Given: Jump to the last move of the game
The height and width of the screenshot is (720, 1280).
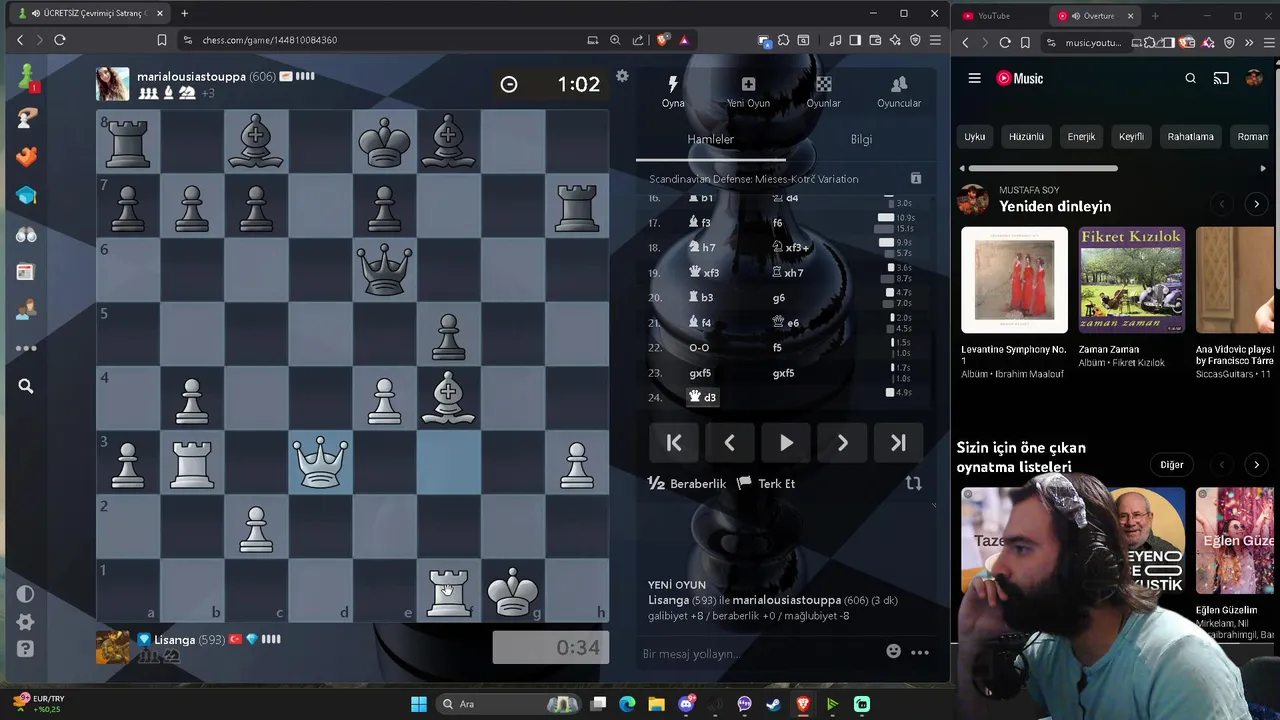Looking at the screenshot, I should click(x=898, y=443).
